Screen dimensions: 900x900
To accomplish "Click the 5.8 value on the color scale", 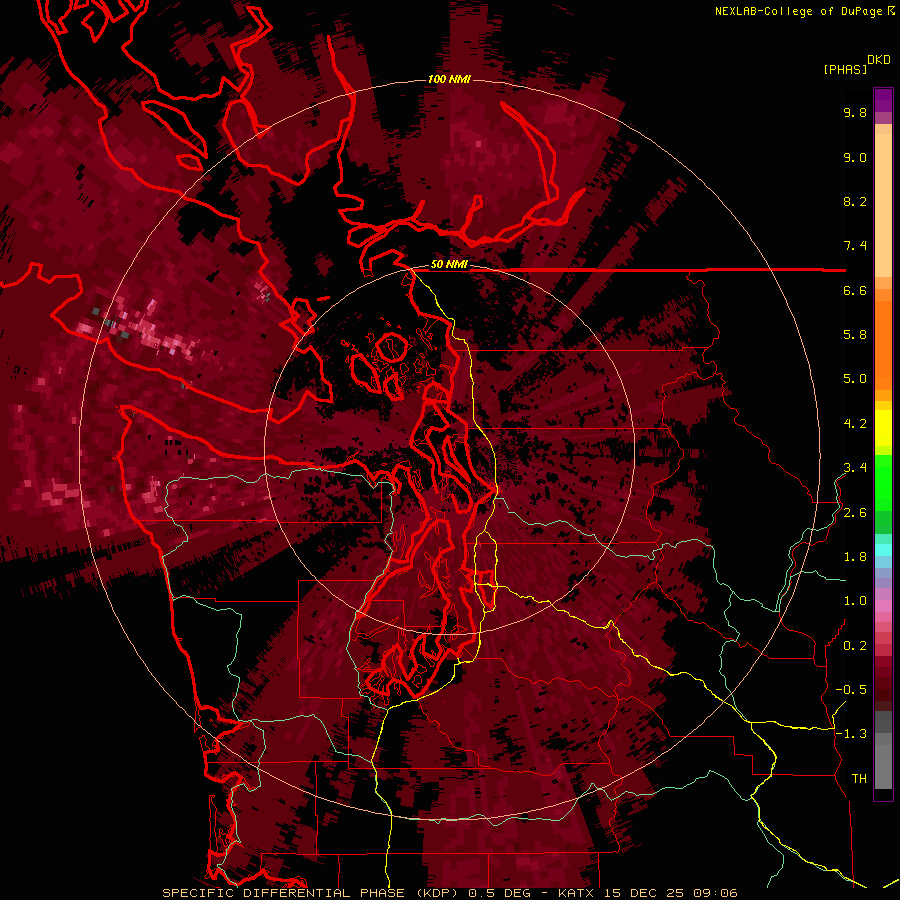I will [855, 334].
